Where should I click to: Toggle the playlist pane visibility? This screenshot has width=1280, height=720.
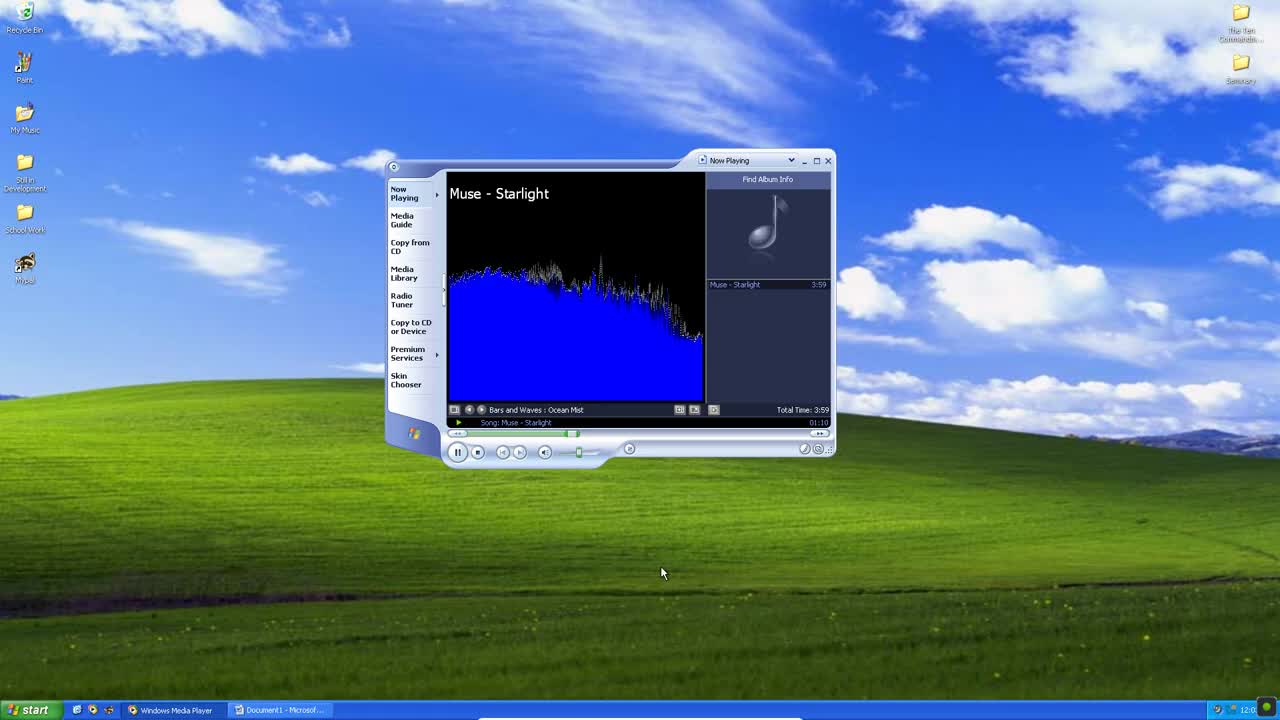click(713, 409)
